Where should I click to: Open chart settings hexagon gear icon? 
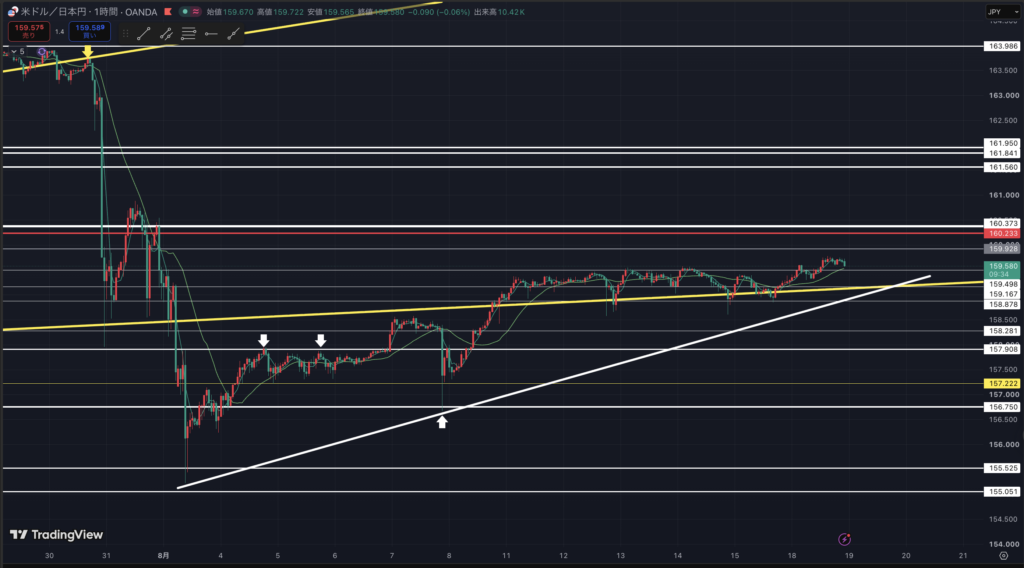1004,556
